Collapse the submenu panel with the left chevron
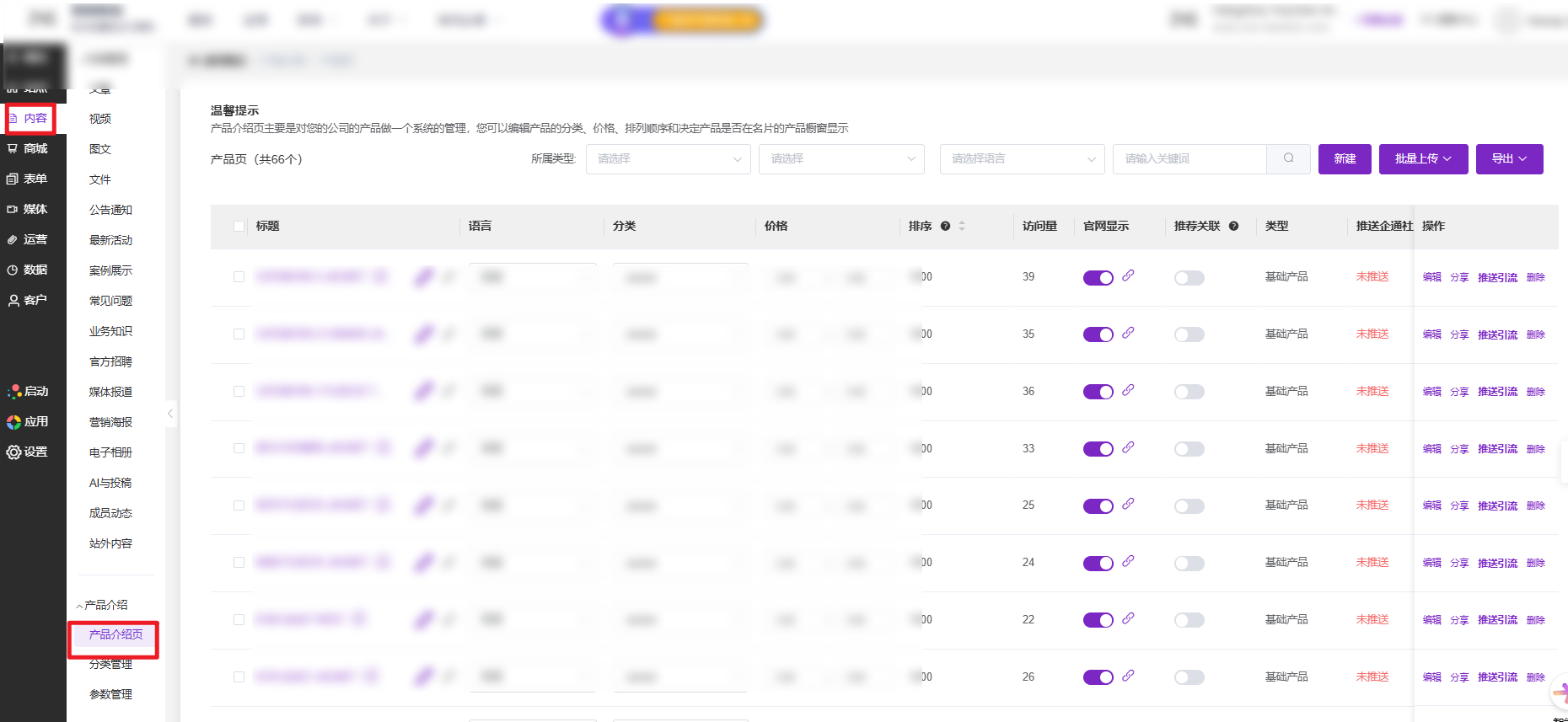Screen dimensions: 1568x722 coord(171,413)
